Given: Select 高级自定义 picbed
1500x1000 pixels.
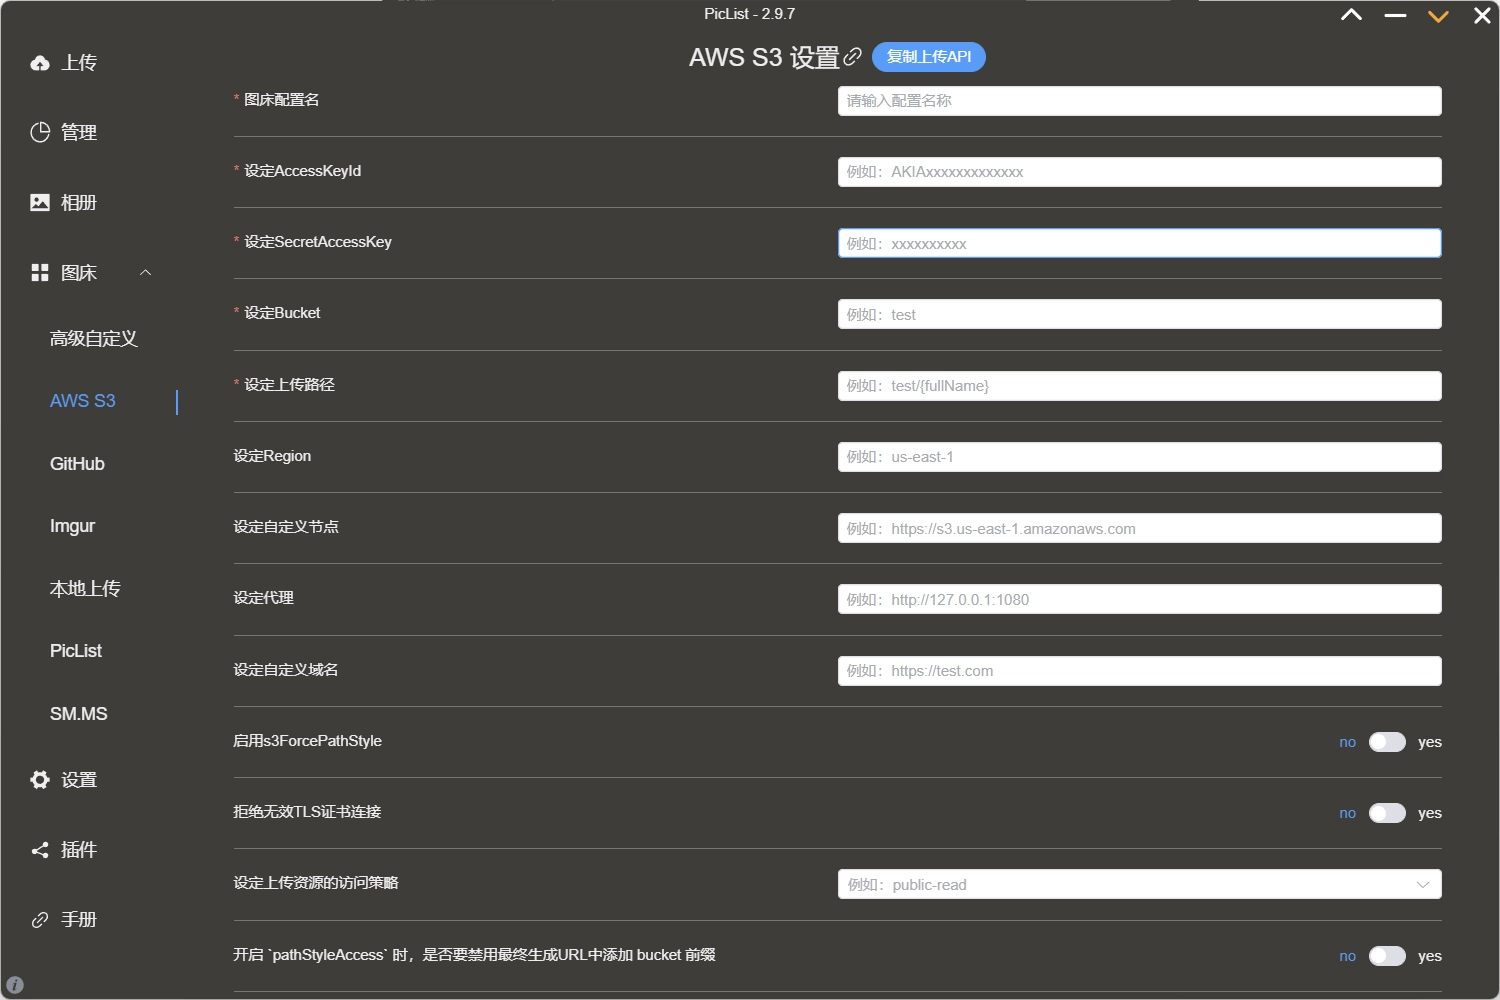Looking at the screenshot, I should point(94,338).
